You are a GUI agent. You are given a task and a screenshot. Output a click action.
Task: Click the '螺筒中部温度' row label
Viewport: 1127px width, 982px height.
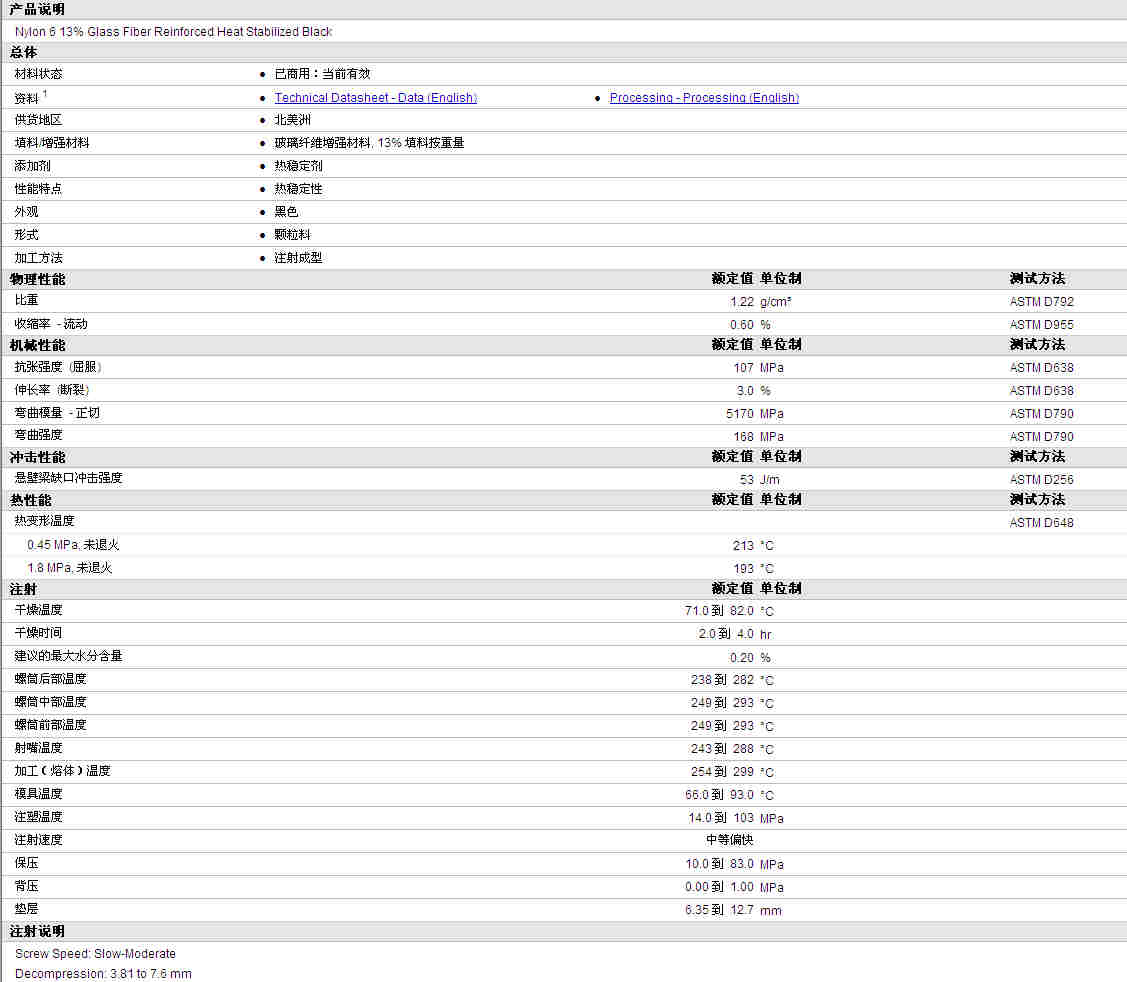[50, 702]
